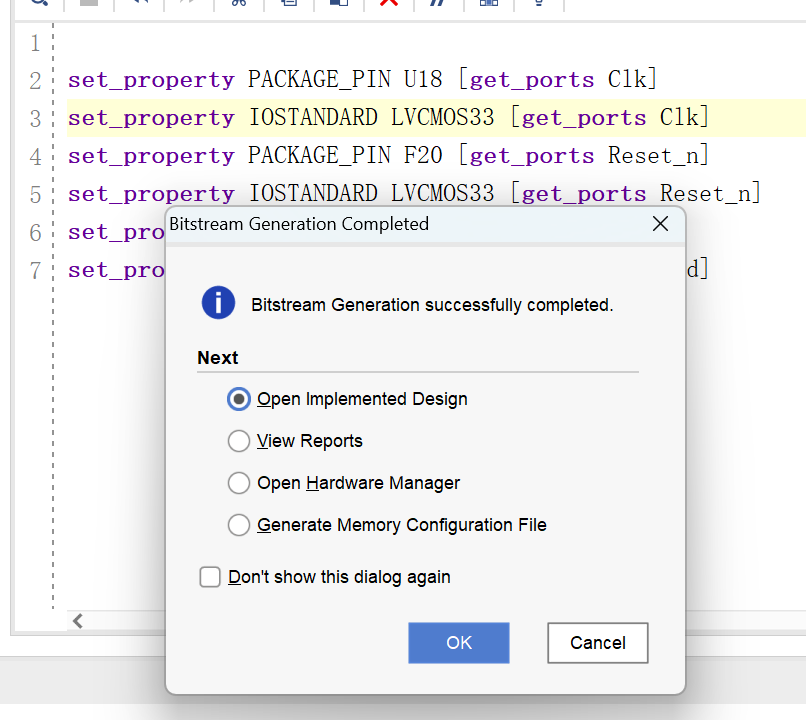The height and width of the screenshot is (720, 806).
Task: Toggle line comments with the // icon
Action: click(437, 2)
